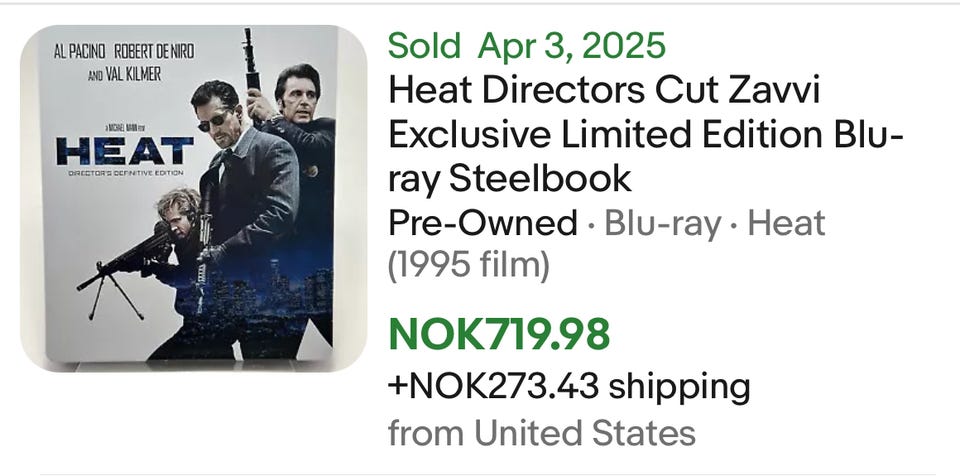This screenshot has height=476, width=960.
Task: Click the "(1995 film)" subtitle text
Action: tap(468, 266)
